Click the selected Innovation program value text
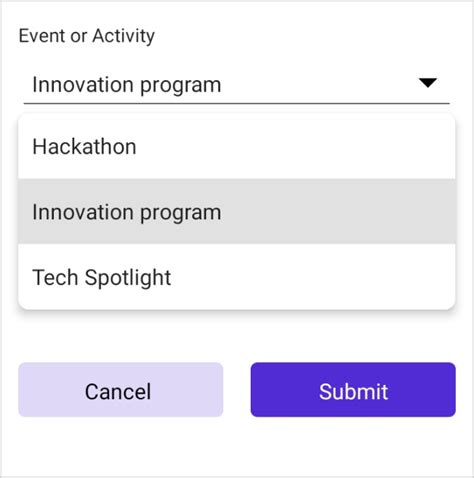Viewport: 474px width, 478px height. tap(127, 85)
